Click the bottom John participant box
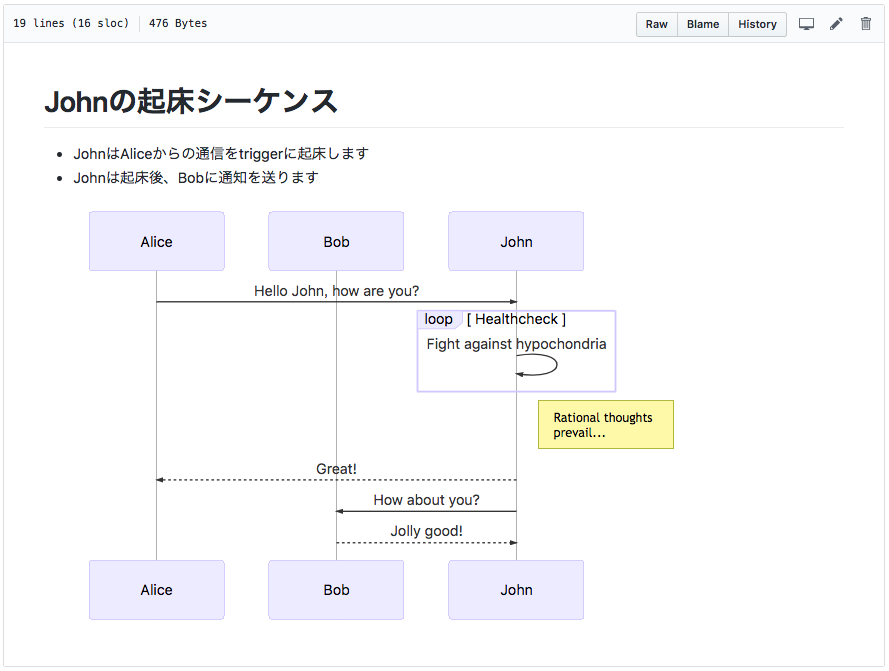 click(516, 590)
